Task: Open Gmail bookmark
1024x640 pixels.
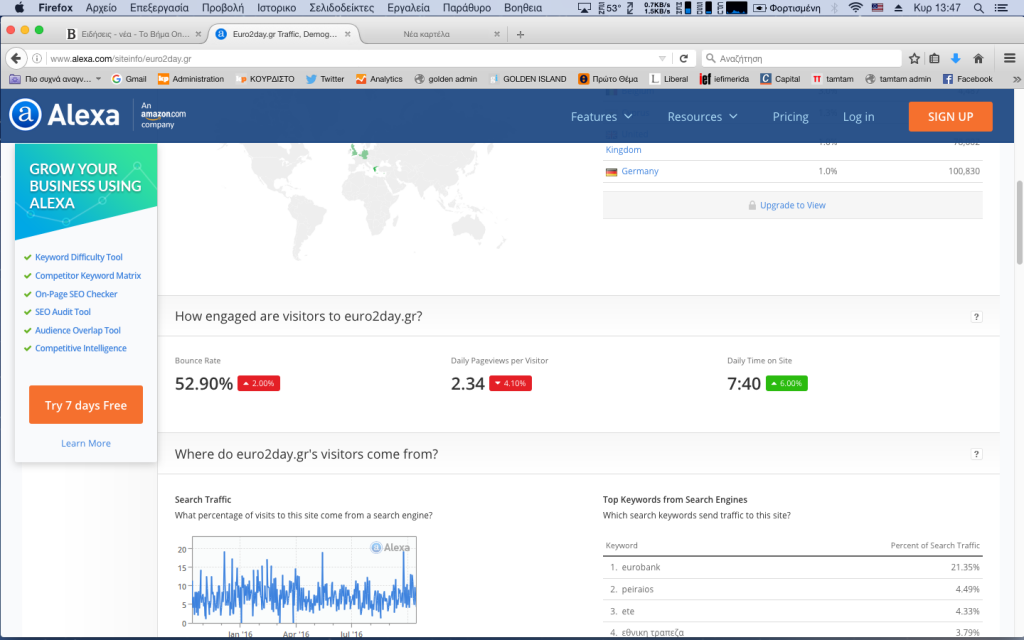Action: tap(129, 79)
